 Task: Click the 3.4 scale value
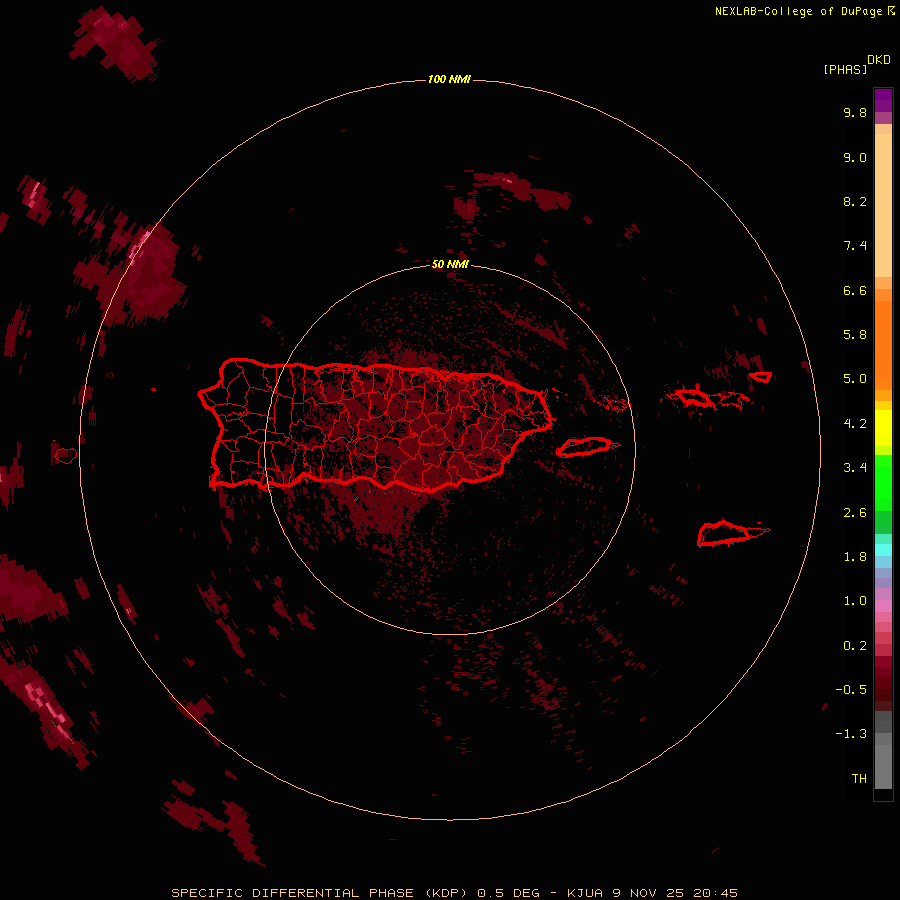[855, 468]
